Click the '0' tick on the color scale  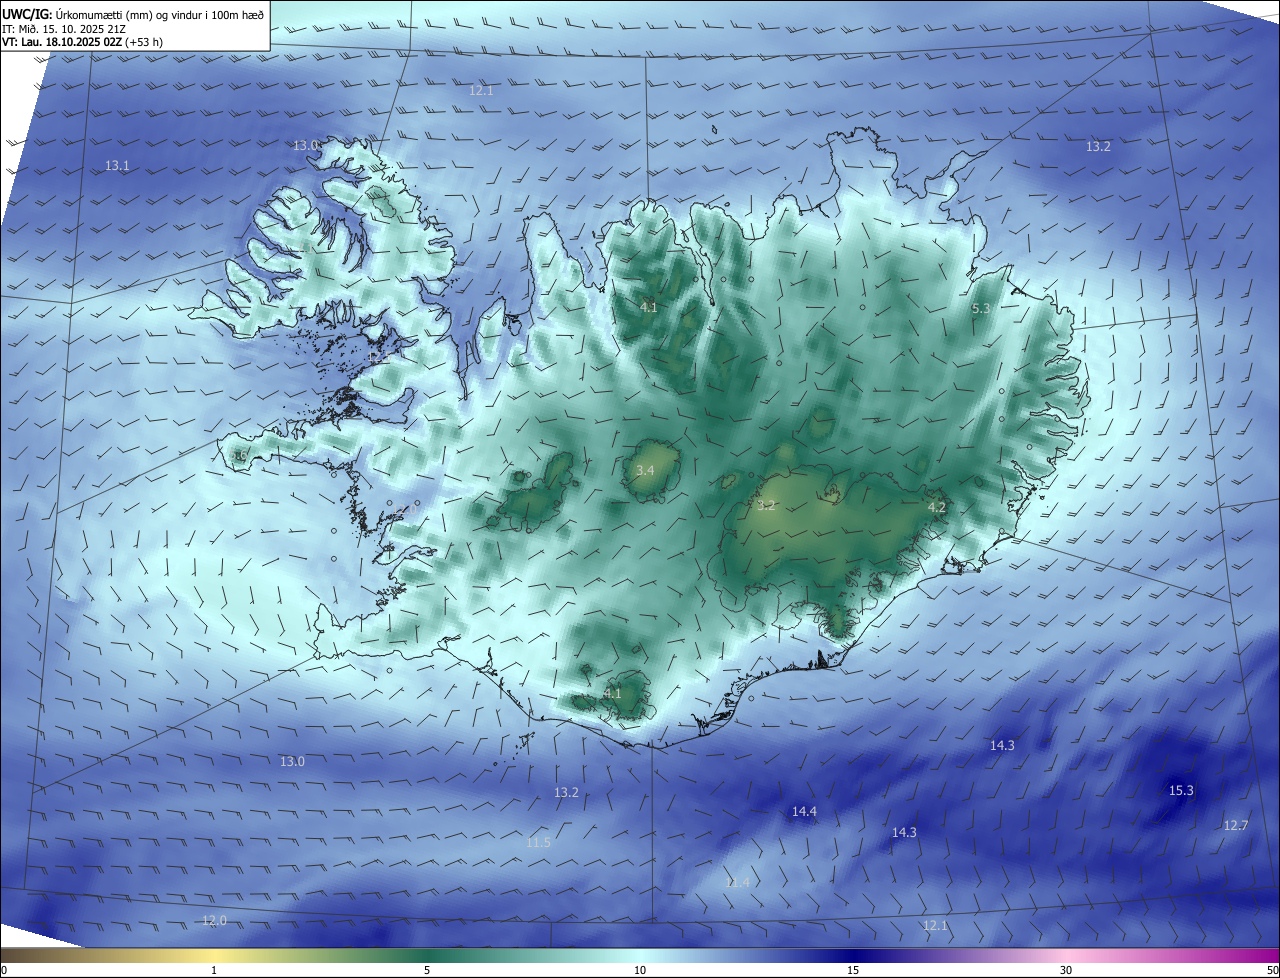tap(4, 970)
